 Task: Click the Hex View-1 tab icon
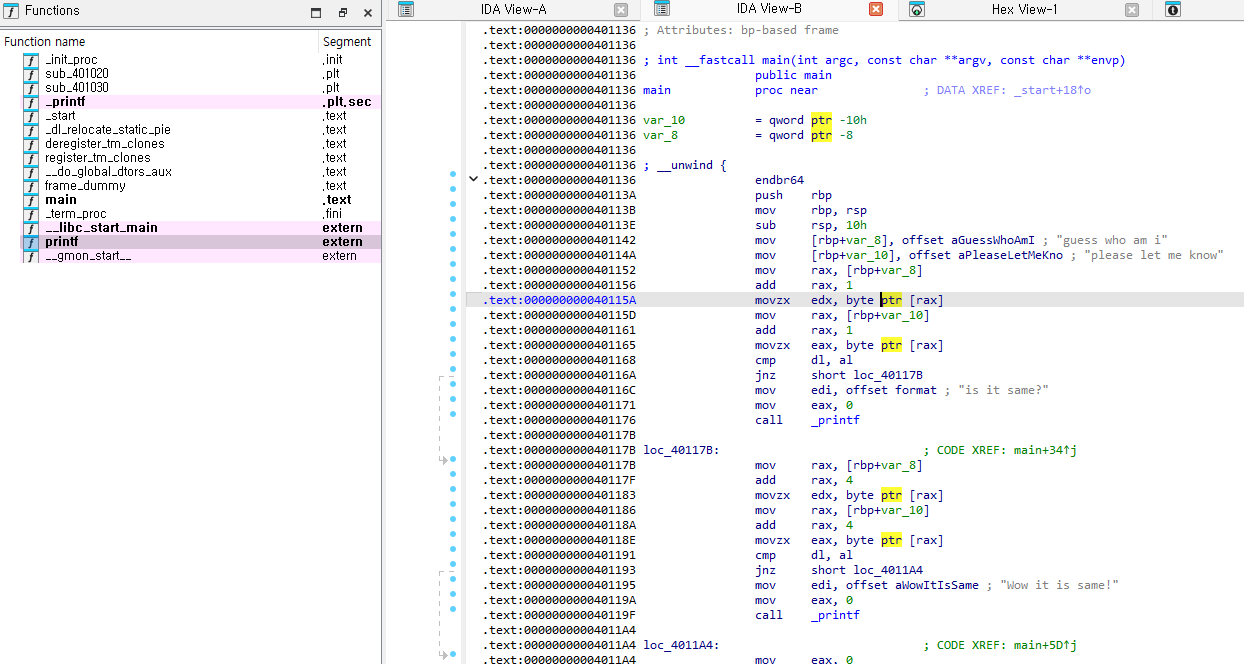coord(917,10)
